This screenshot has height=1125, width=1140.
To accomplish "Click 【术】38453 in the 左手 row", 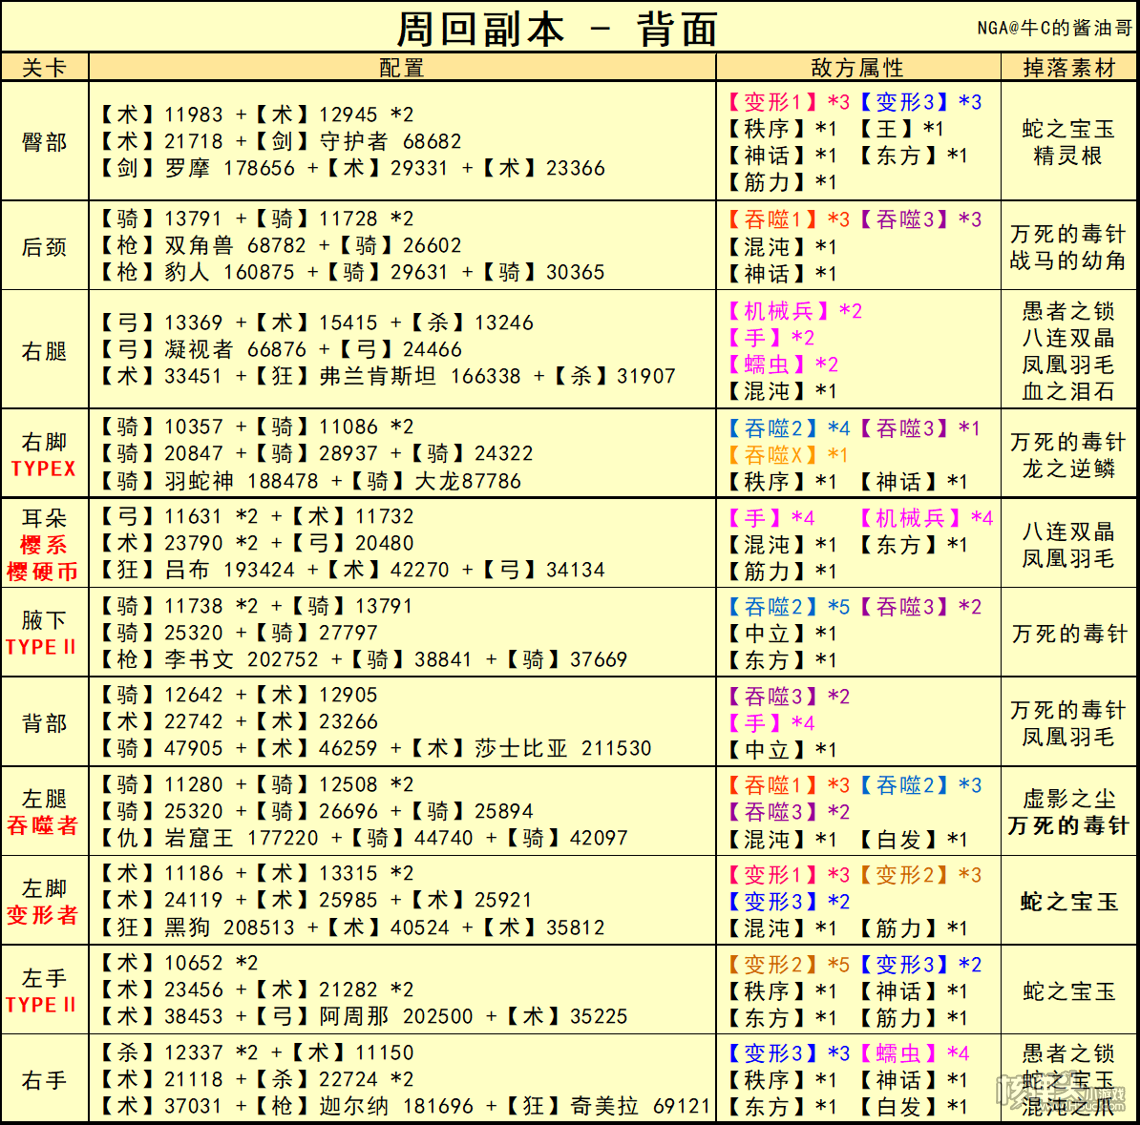I will (x=159, y=1016).
